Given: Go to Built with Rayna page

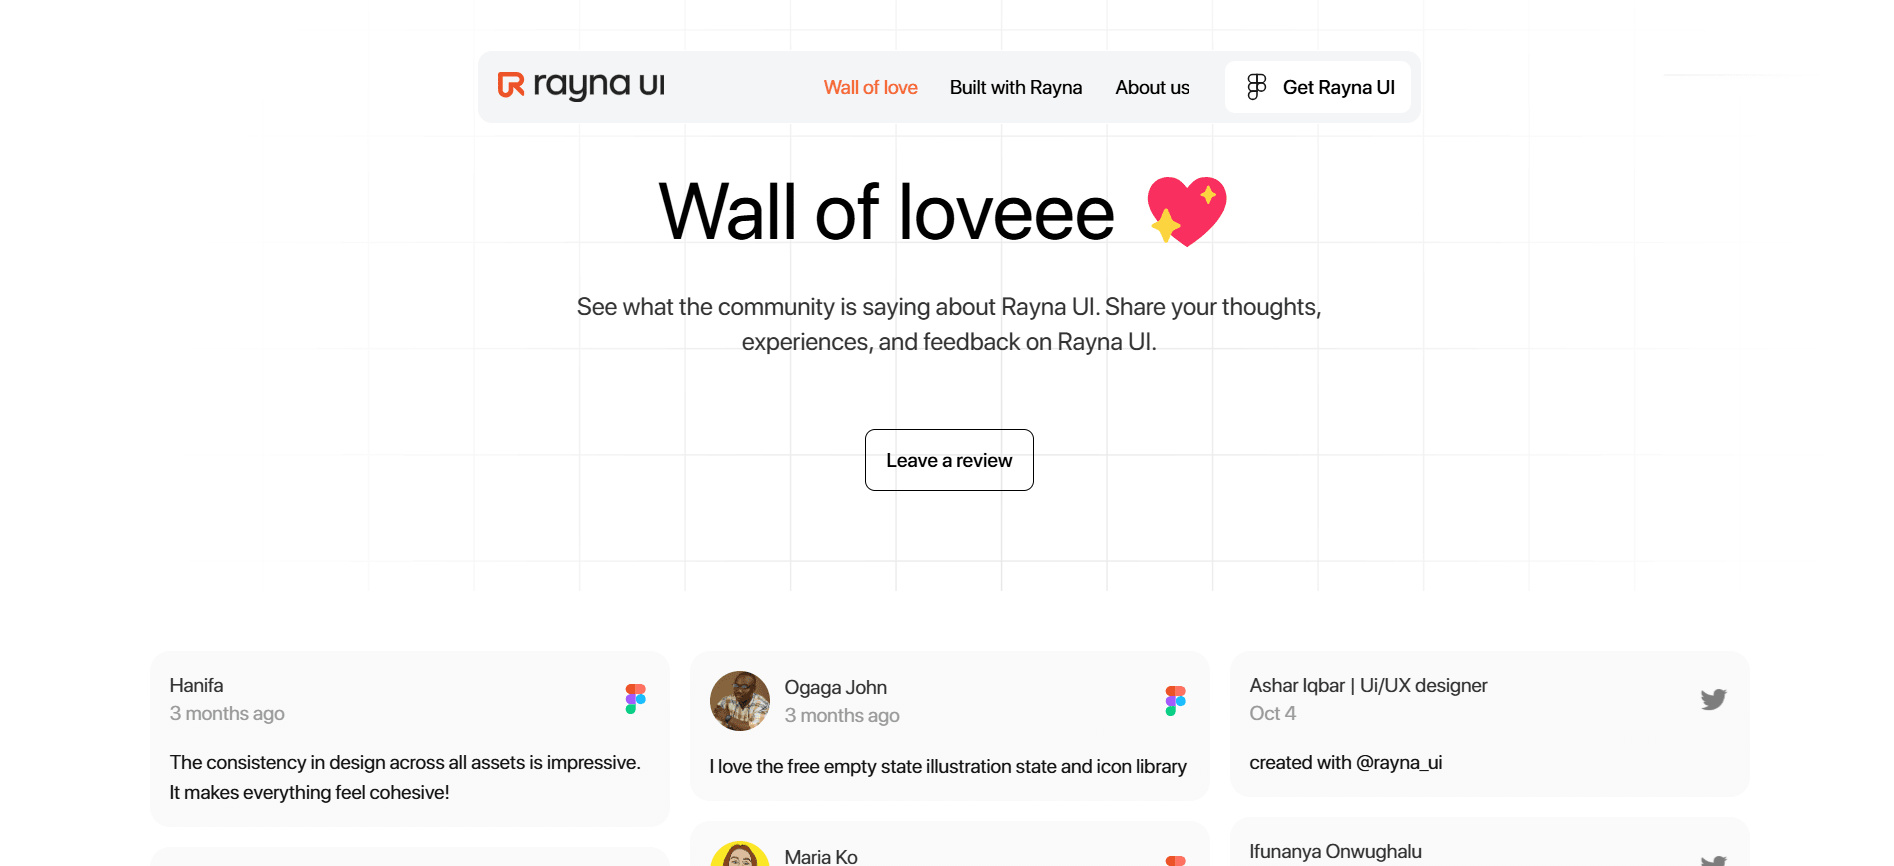Looking at the screenshot, I should 1015,87.
